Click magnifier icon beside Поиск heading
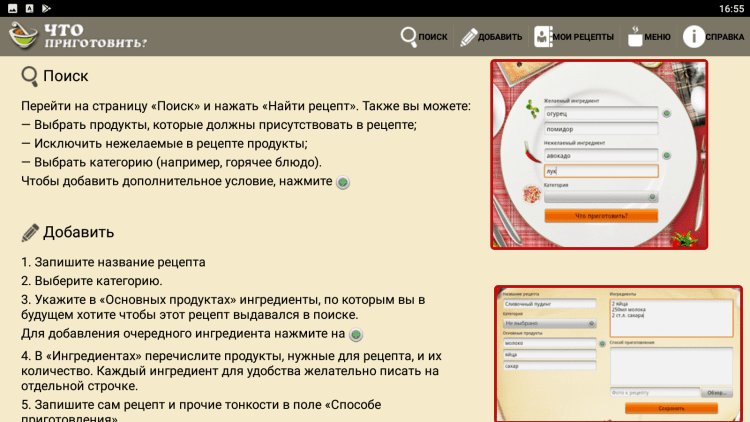This screenshot has width=750, height=422. (x=30, y=77)
